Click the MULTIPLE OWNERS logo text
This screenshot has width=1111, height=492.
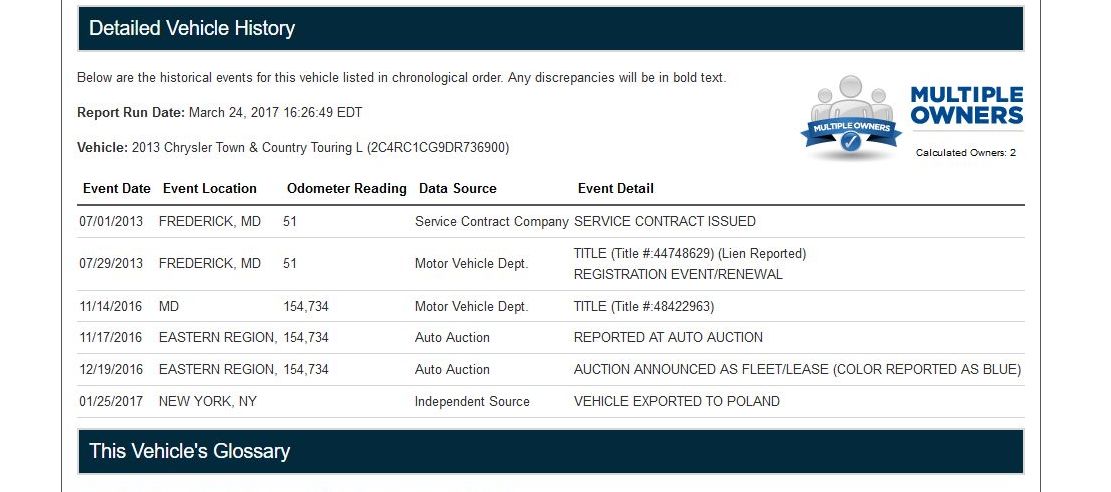(966, 106)
